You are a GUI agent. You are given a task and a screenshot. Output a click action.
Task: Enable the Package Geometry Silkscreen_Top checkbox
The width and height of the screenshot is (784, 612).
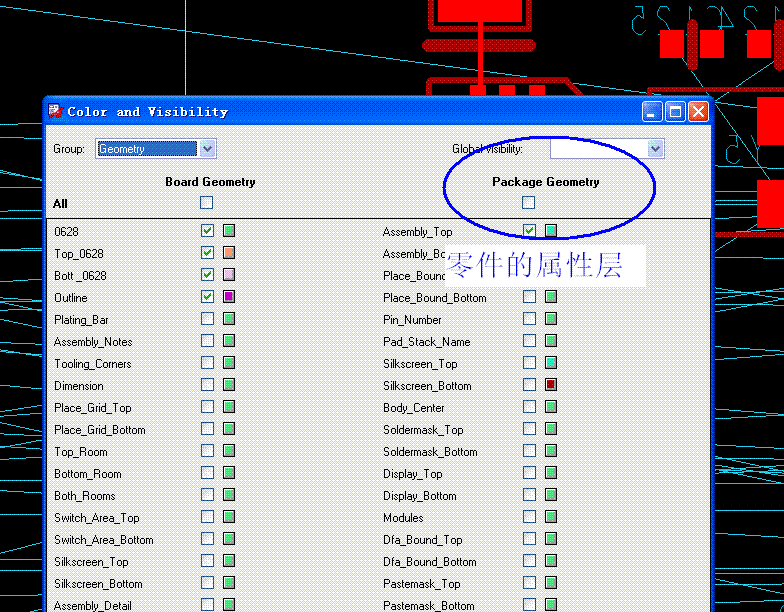(530, 362)
